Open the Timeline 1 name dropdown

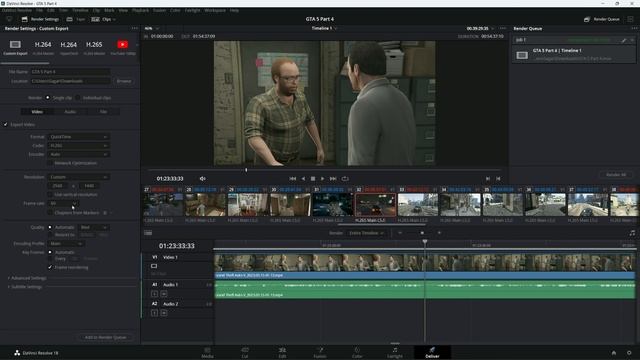click(324, 29)
